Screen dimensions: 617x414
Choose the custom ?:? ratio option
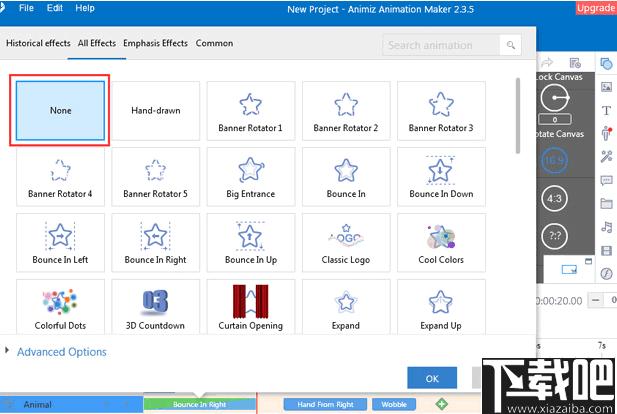pyautogui.click(x=554, y=236)
